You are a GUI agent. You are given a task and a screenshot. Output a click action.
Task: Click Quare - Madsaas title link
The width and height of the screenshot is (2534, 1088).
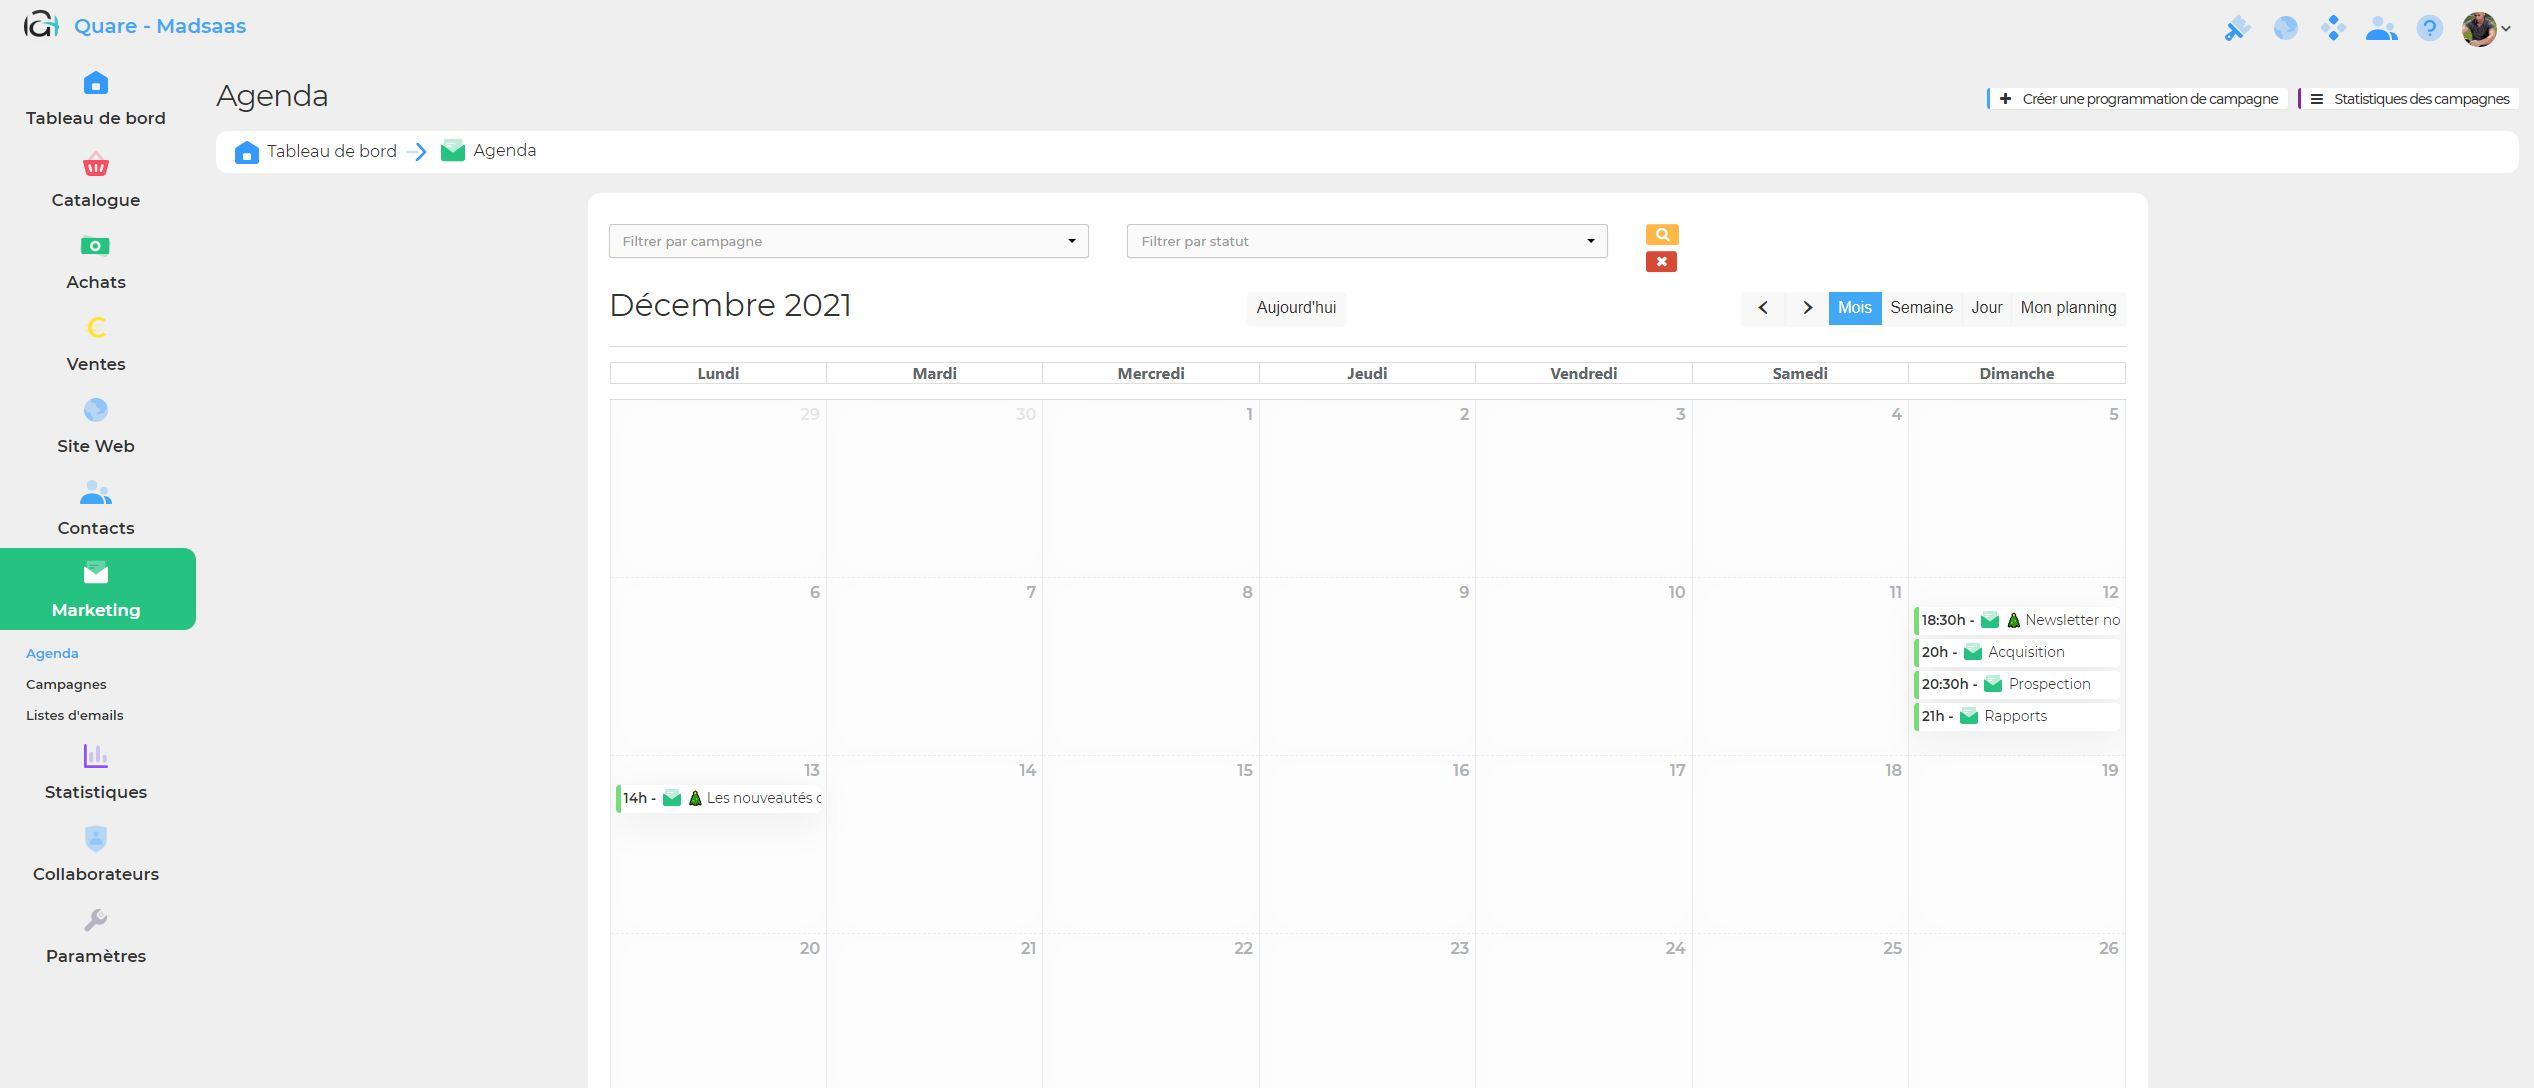click(x=160, y=26)
